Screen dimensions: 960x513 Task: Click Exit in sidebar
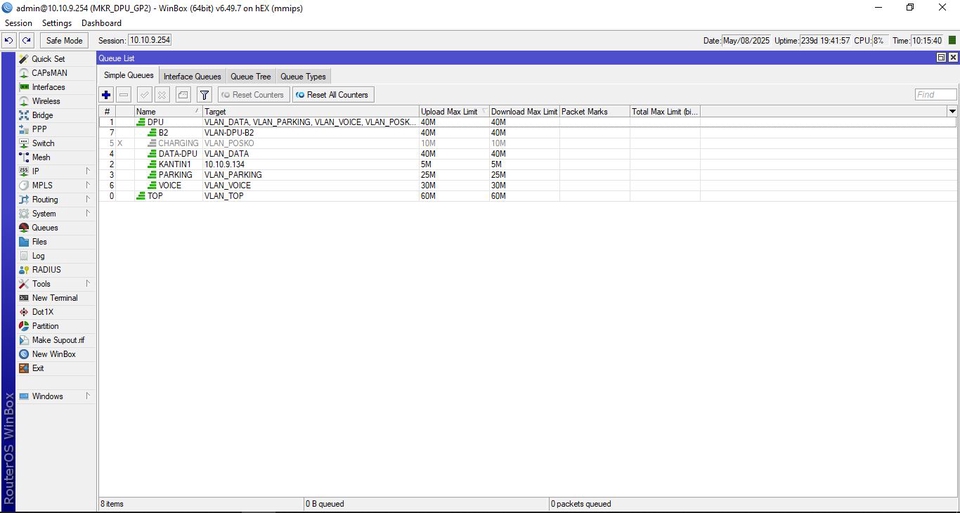pos(56,369)
